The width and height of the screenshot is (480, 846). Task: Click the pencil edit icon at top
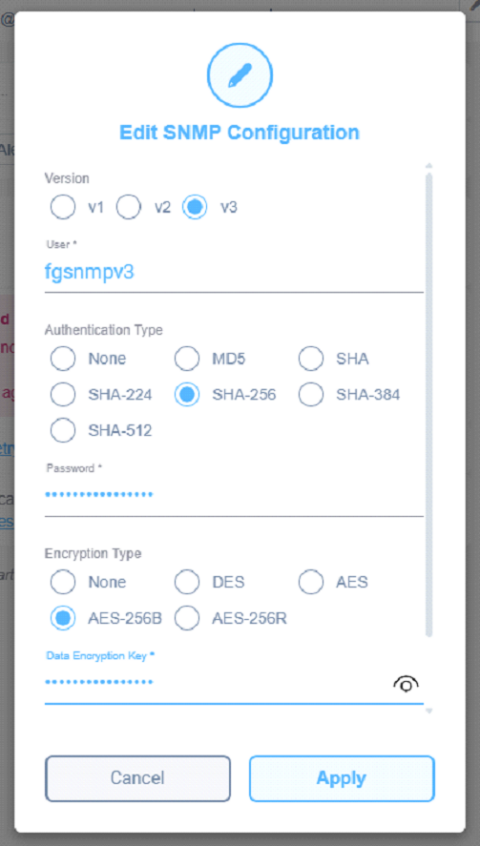tap(239, 75)
